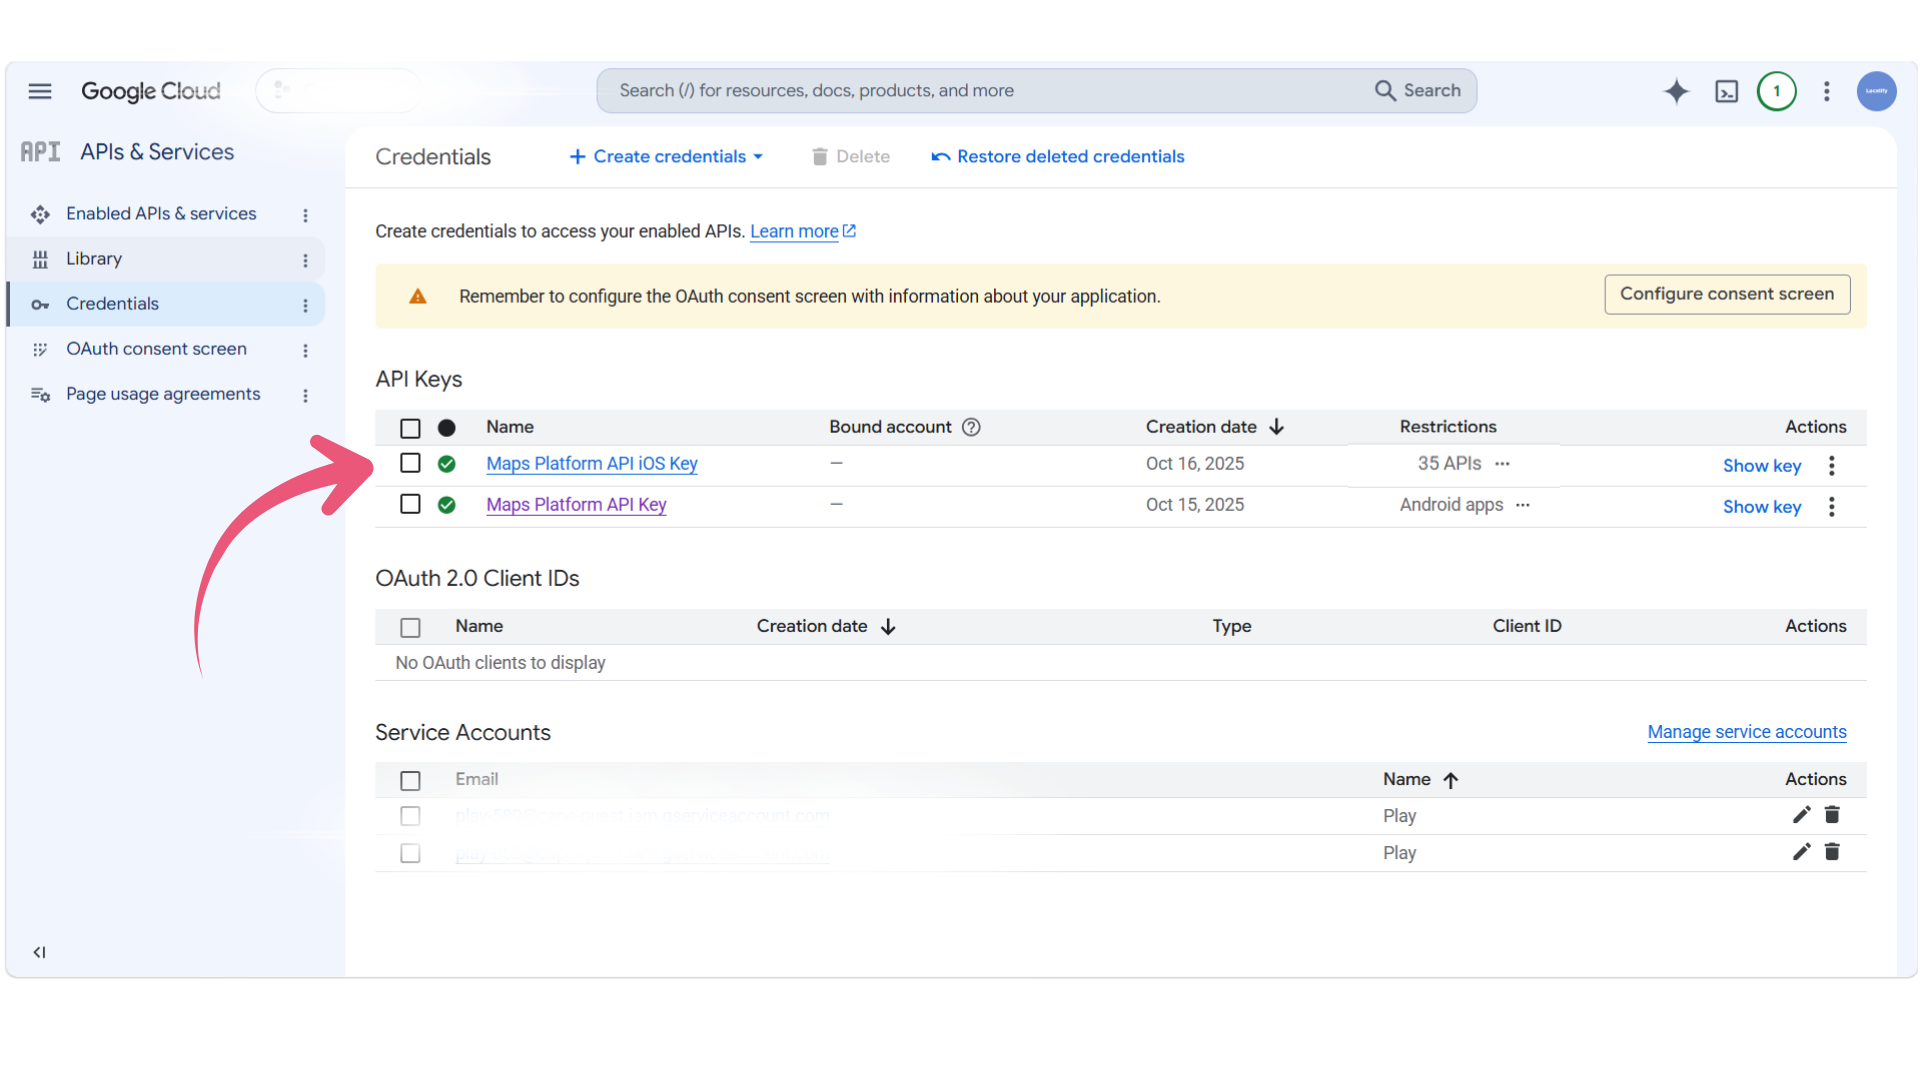This screenshot has height=1080, width=1920.
Task: Select all API keys checkbox
Action: point(410,428)
